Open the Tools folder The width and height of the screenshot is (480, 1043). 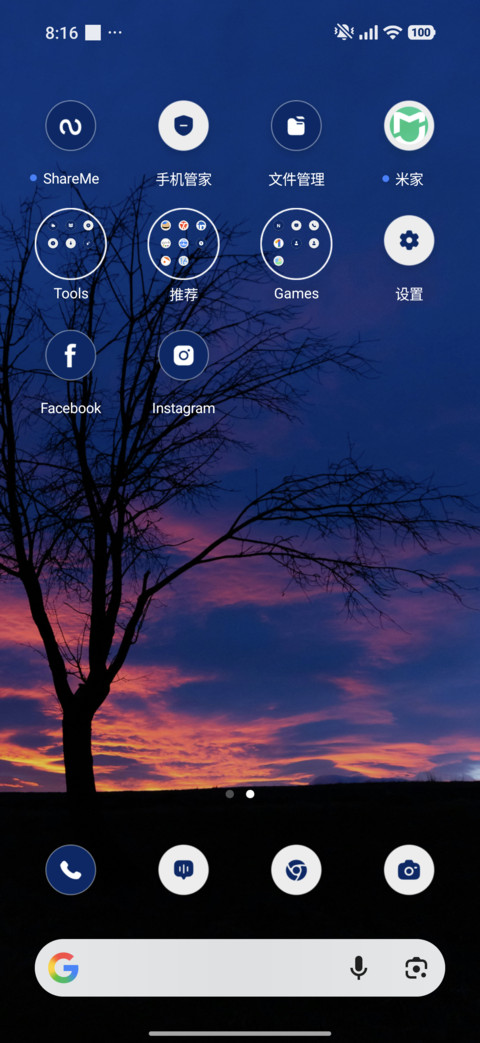[70, 243]
